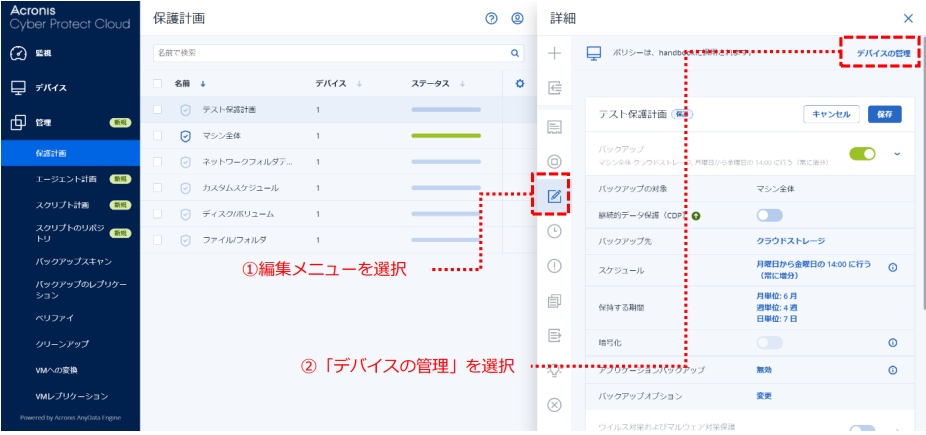Image resolution: width=926 pixels, height=435 pixels.
Task: Open the user account icon
Action: 517,18
